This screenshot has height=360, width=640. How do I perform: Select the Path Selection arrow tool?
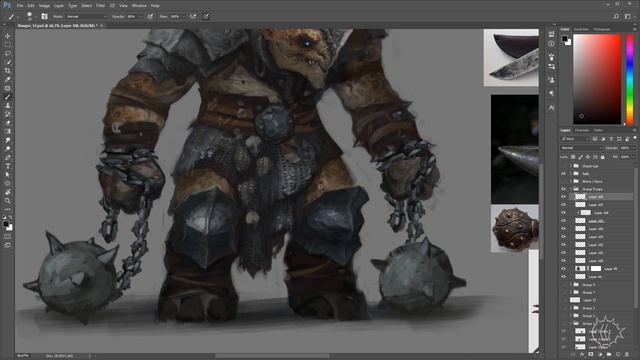[x=7, y=175]
